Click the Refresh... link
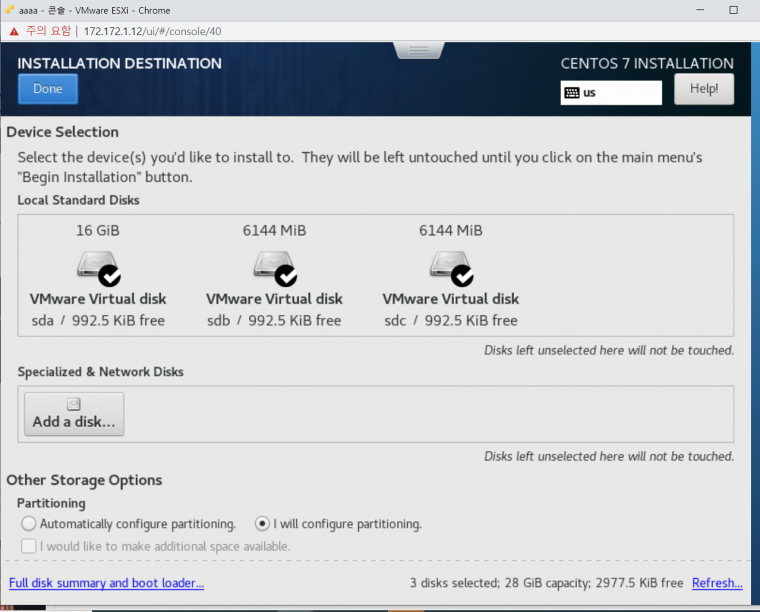The width and height of the screenshot is (760, 612). pyautogui.click(x=717, y=583)
